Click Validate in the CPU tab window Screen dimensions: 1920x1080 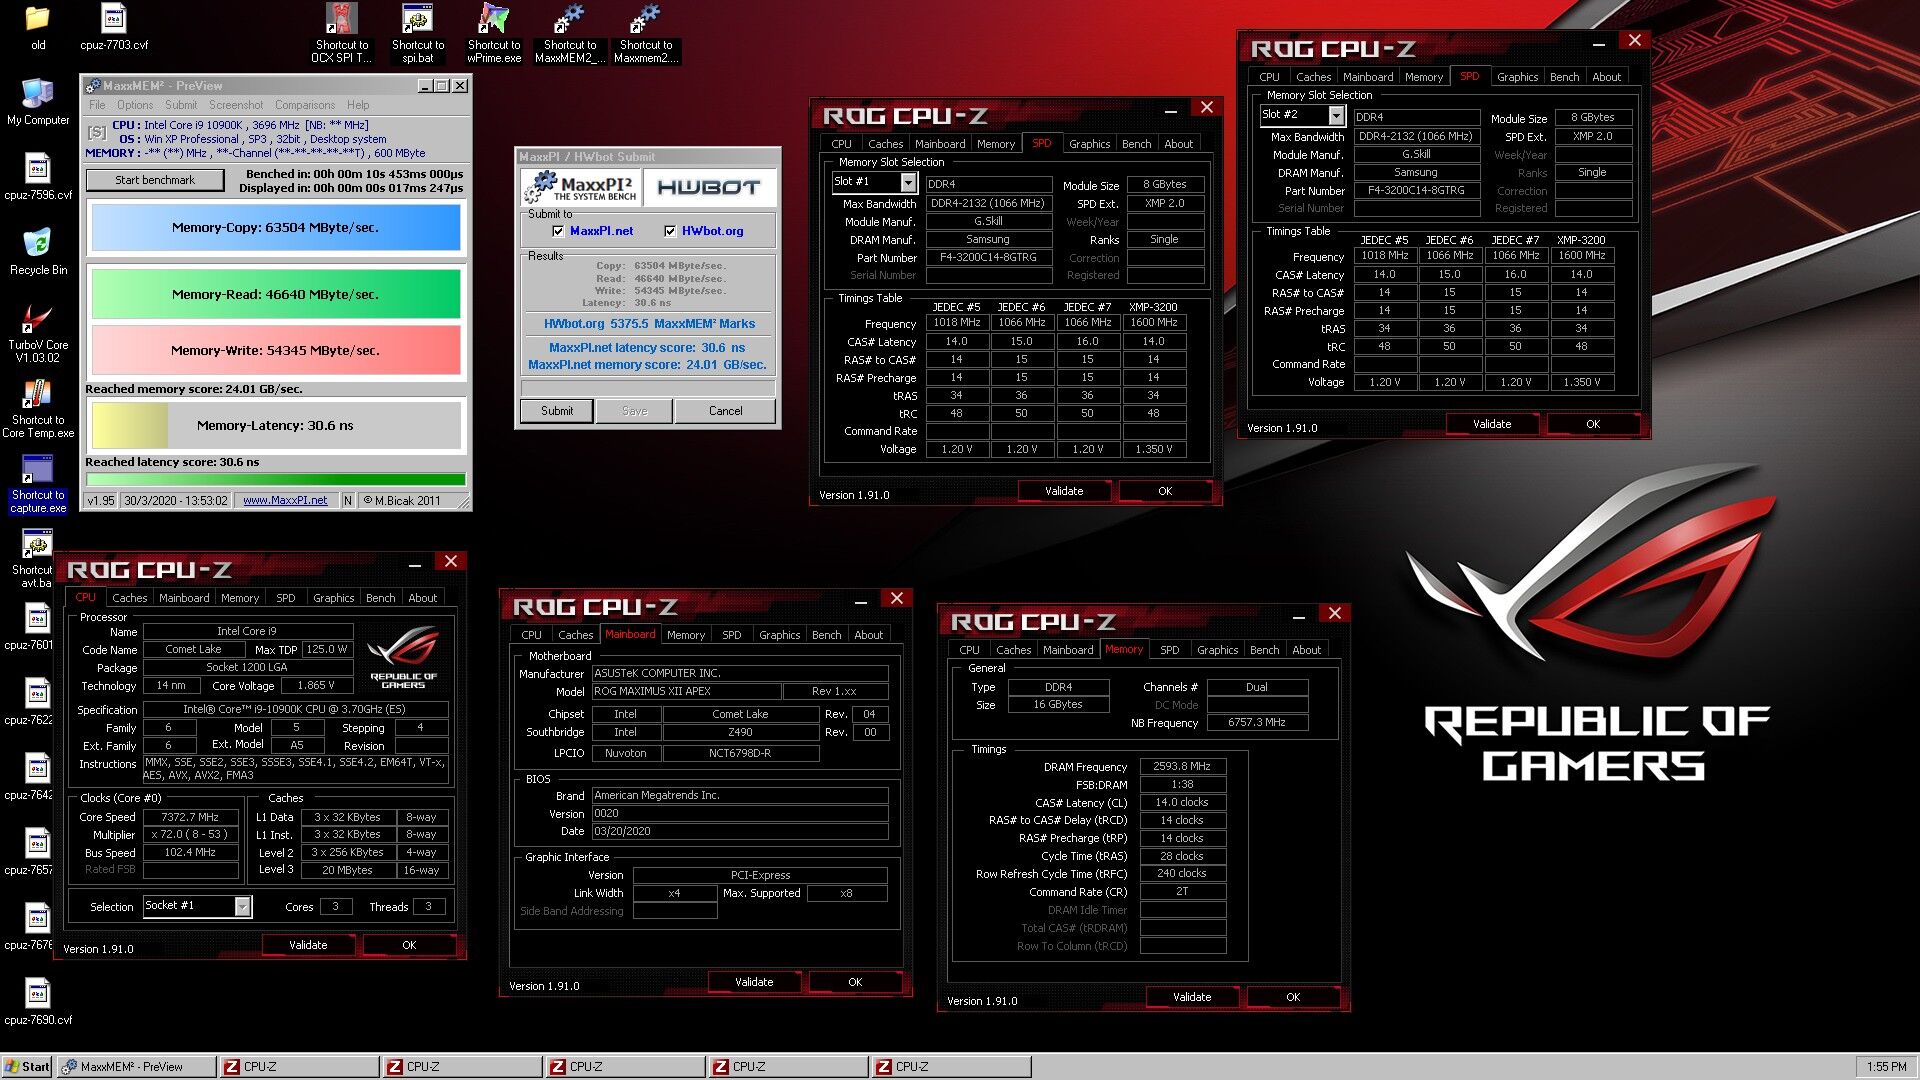point(308,945)
